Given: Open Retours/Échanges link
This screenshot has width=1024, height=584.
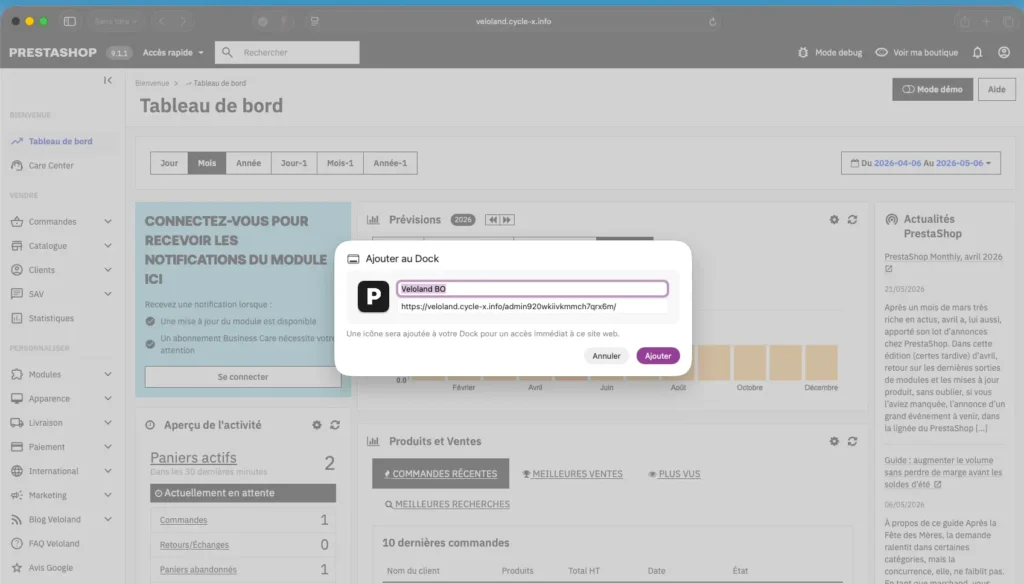Looking at the screenshot, I should click(x=194, y=545).
